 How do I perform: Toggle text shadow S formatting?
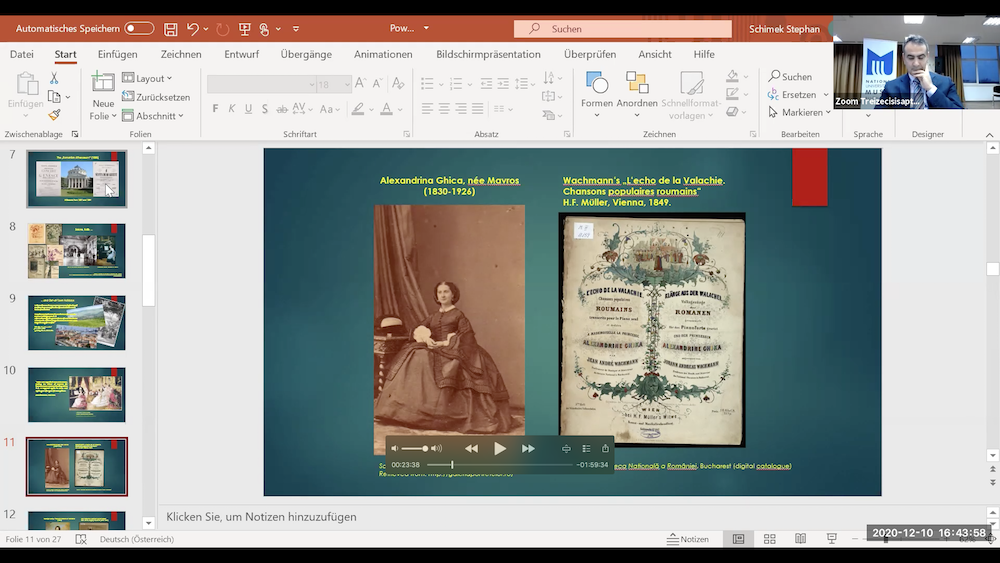[265, 108]
